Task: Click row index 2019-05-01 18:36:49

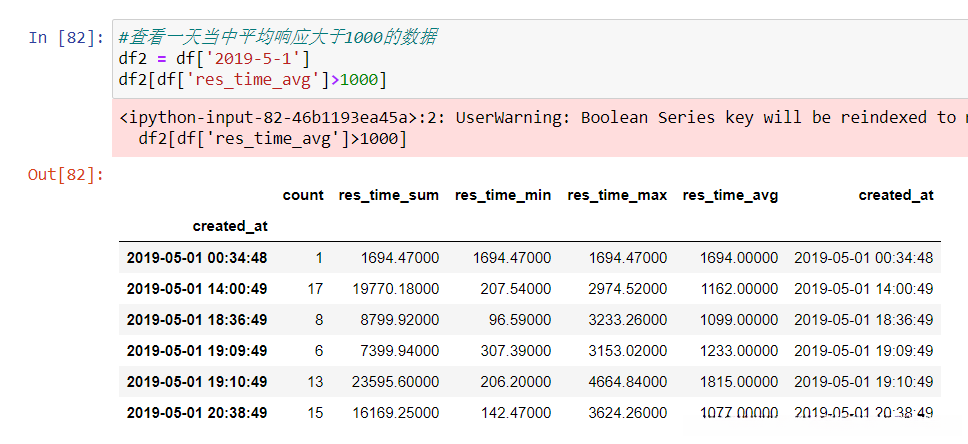Action: [196, 320]
